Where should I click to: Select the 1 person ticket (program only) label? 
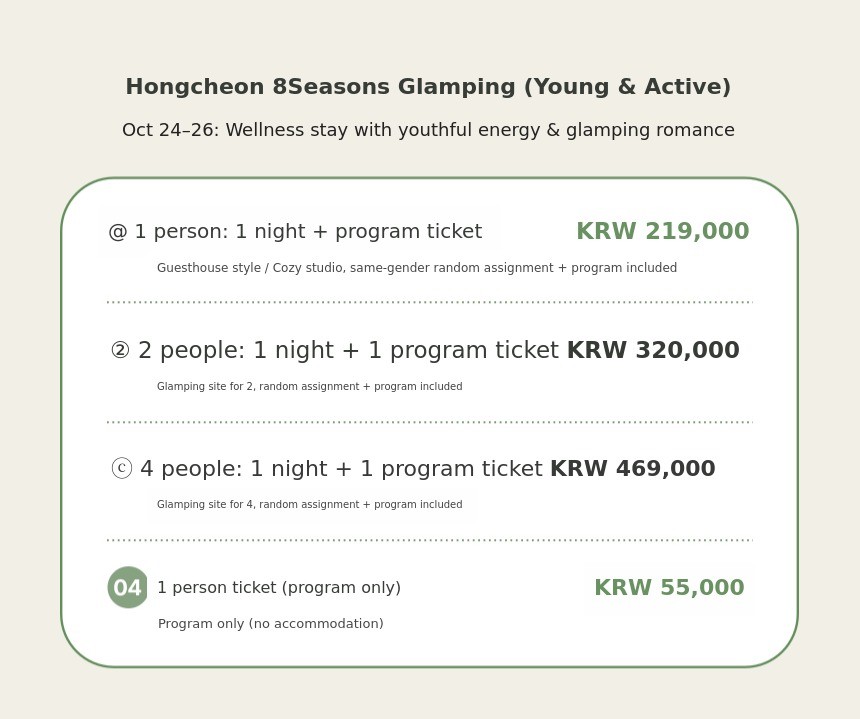click(279, 588)
